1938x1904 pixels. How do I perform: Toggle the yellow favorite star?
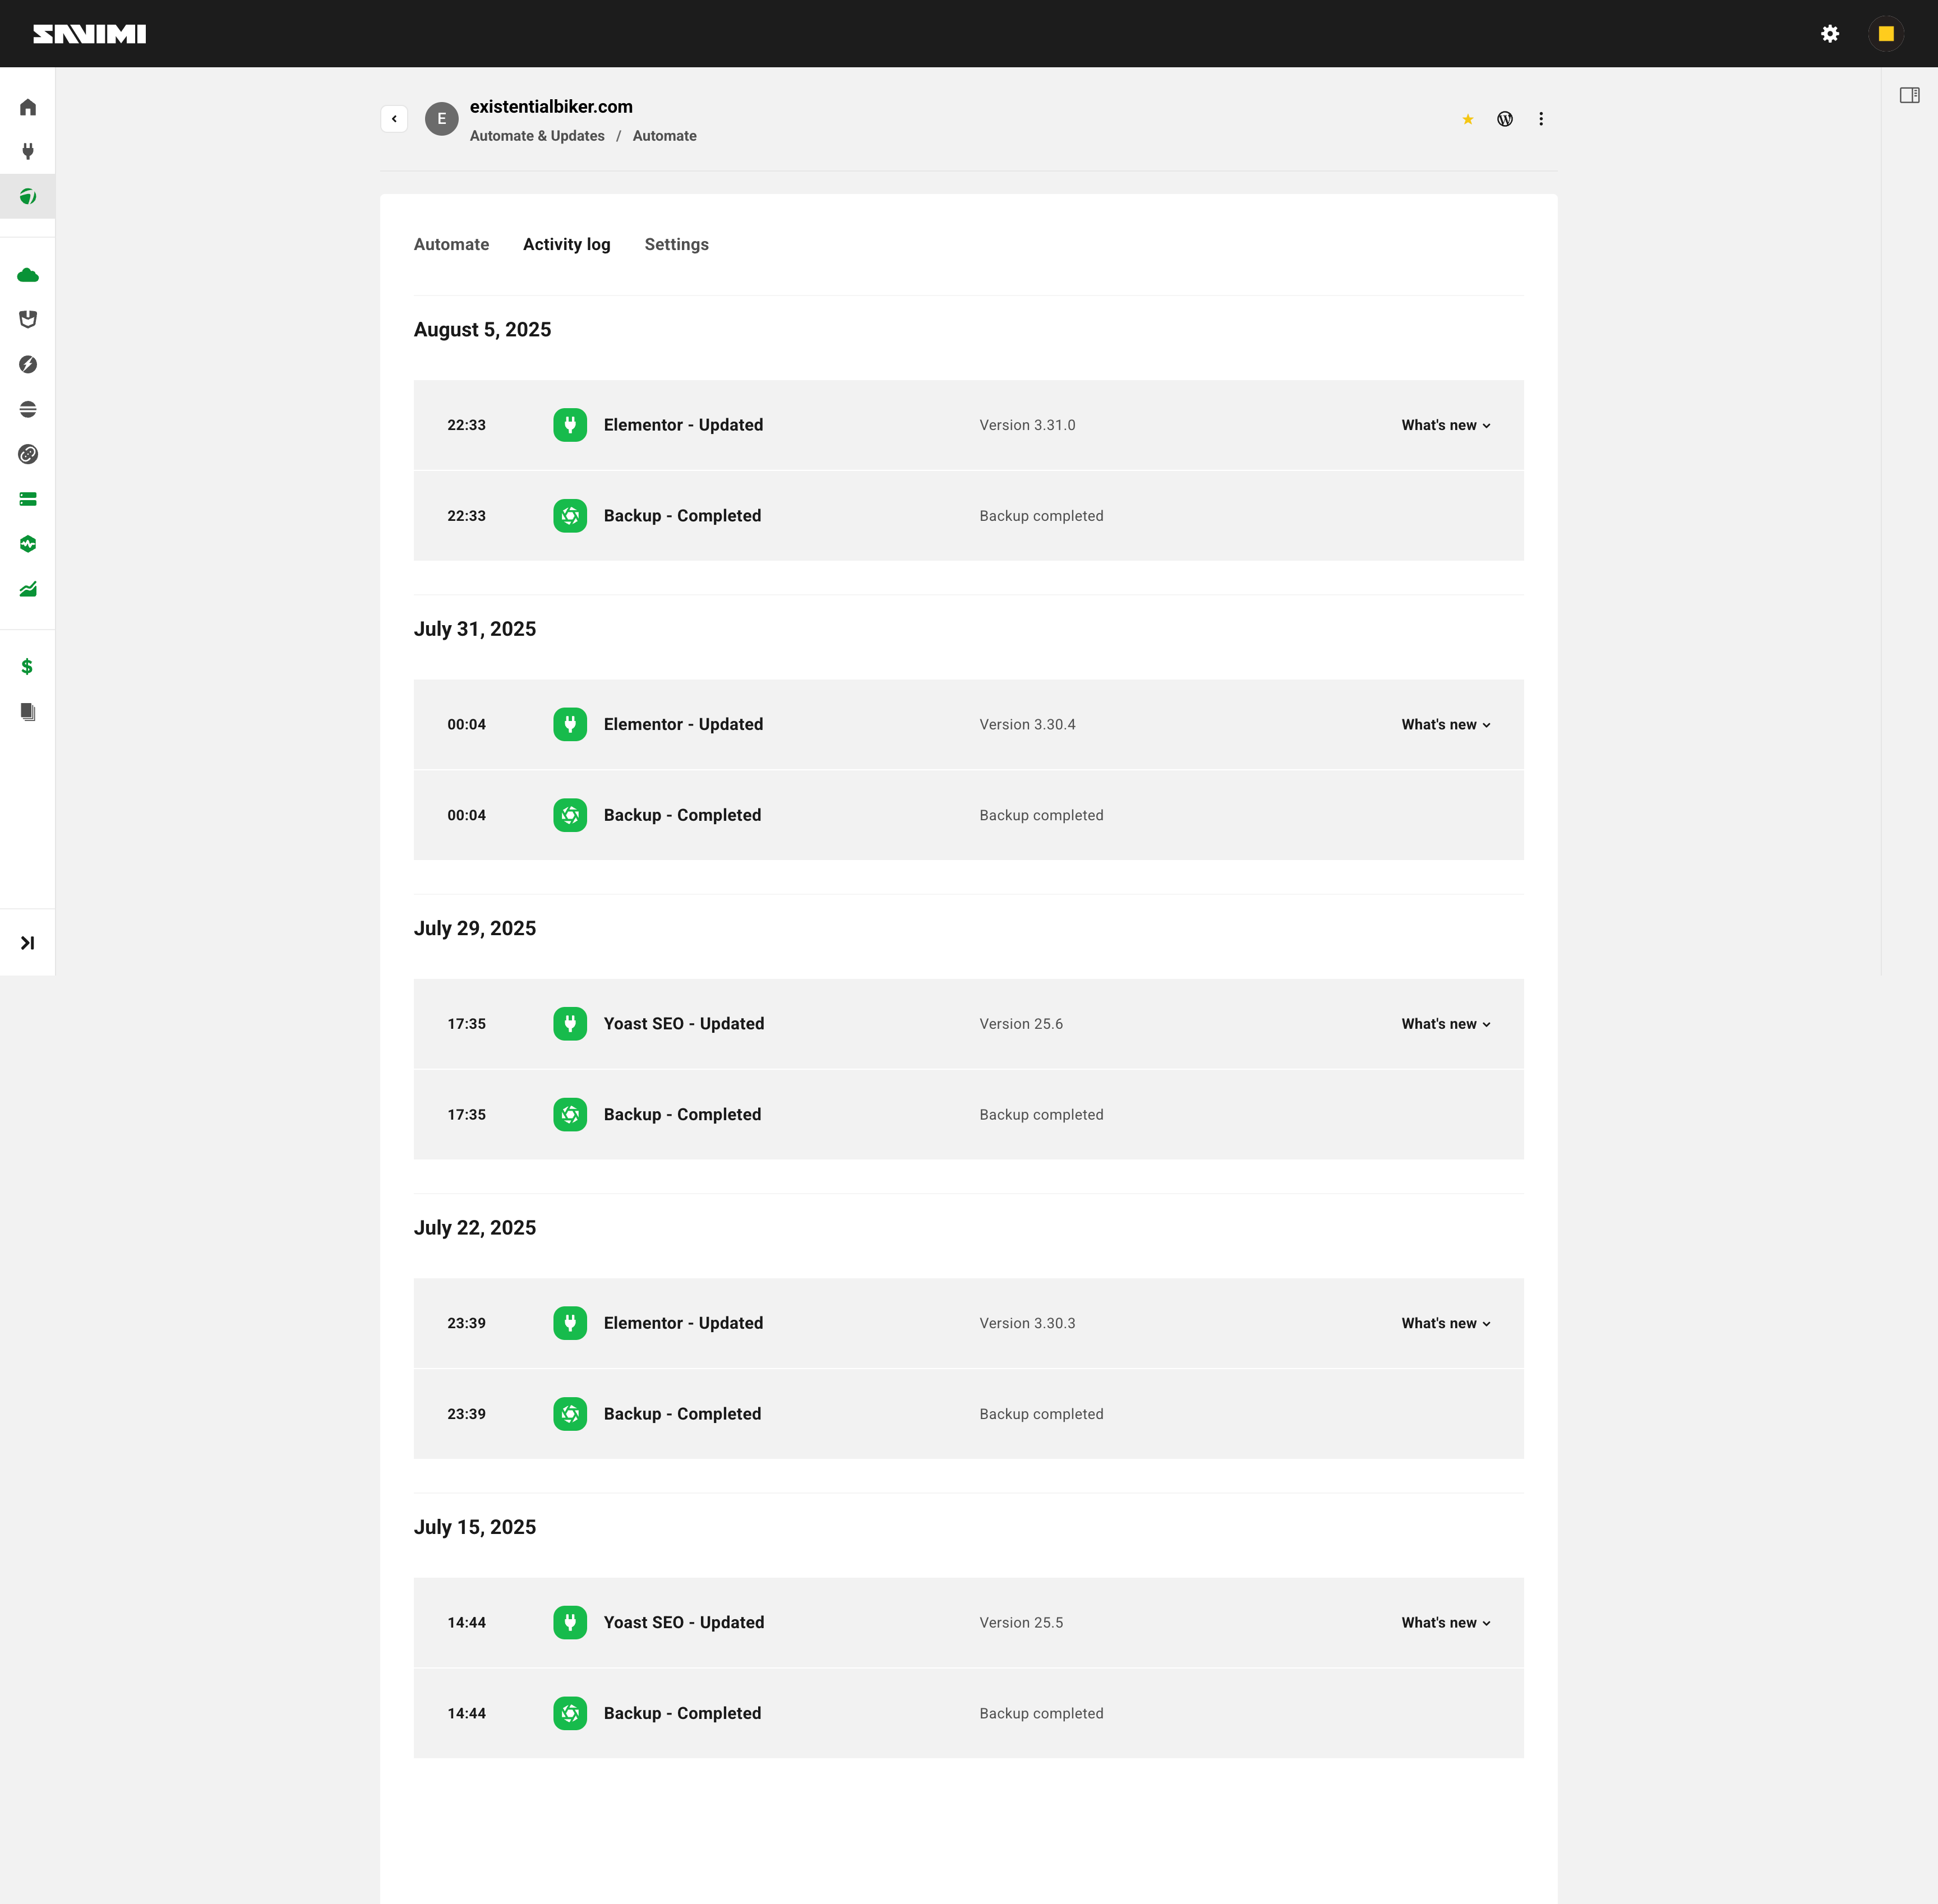(1468, 120)
